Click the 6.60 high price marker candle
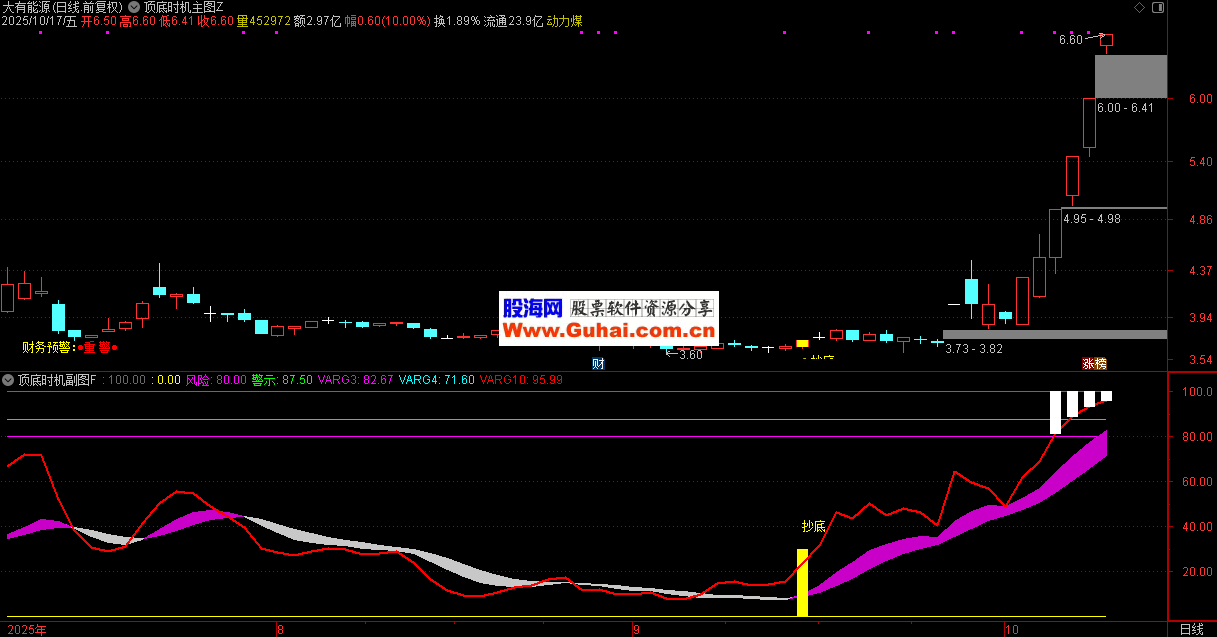 pos(1107,40)
